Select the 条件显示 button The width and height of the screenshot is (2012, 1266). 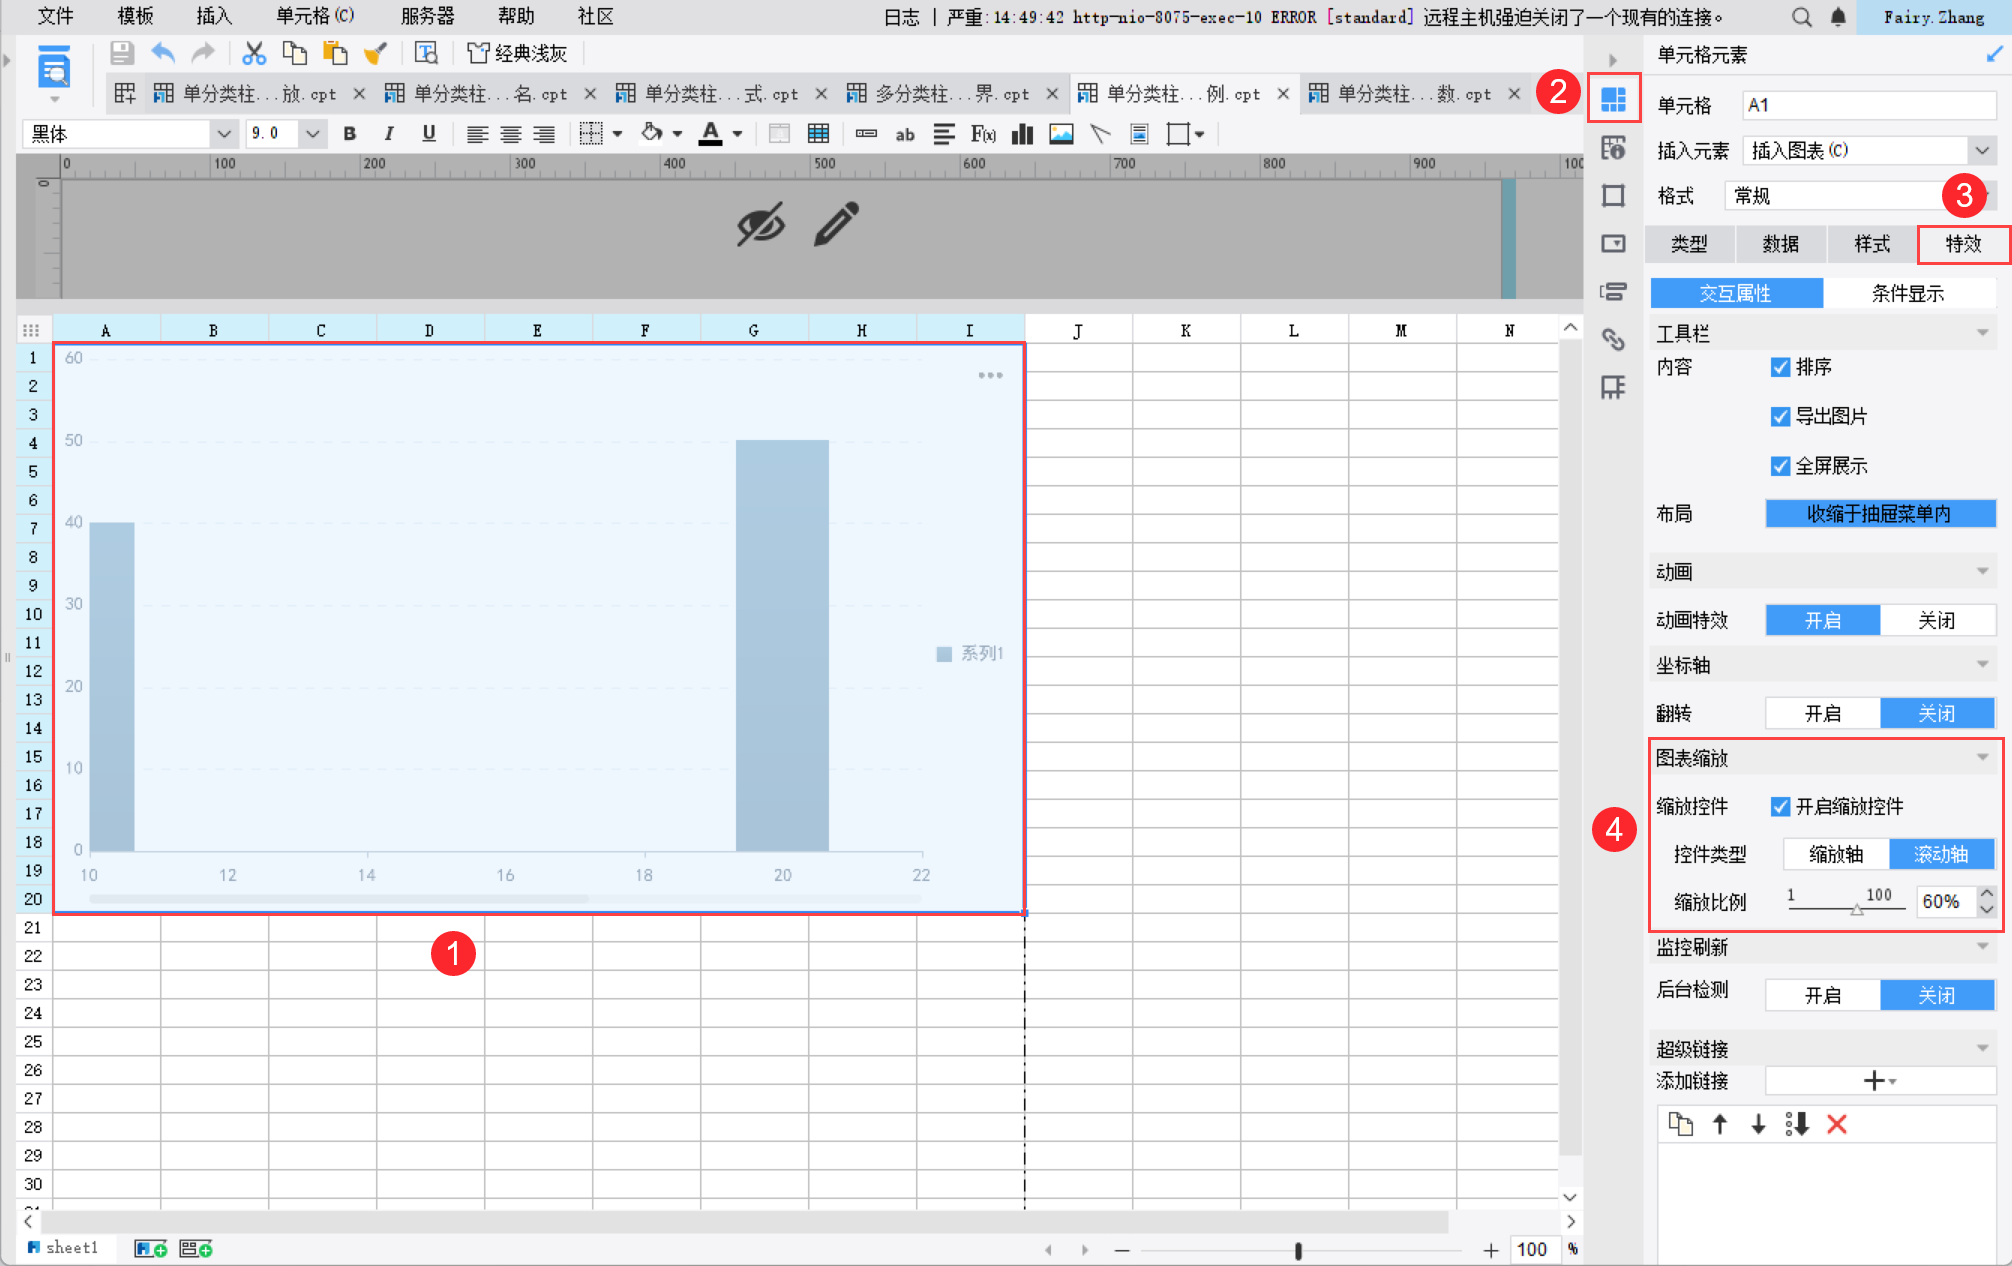[x=1907, y=293]
